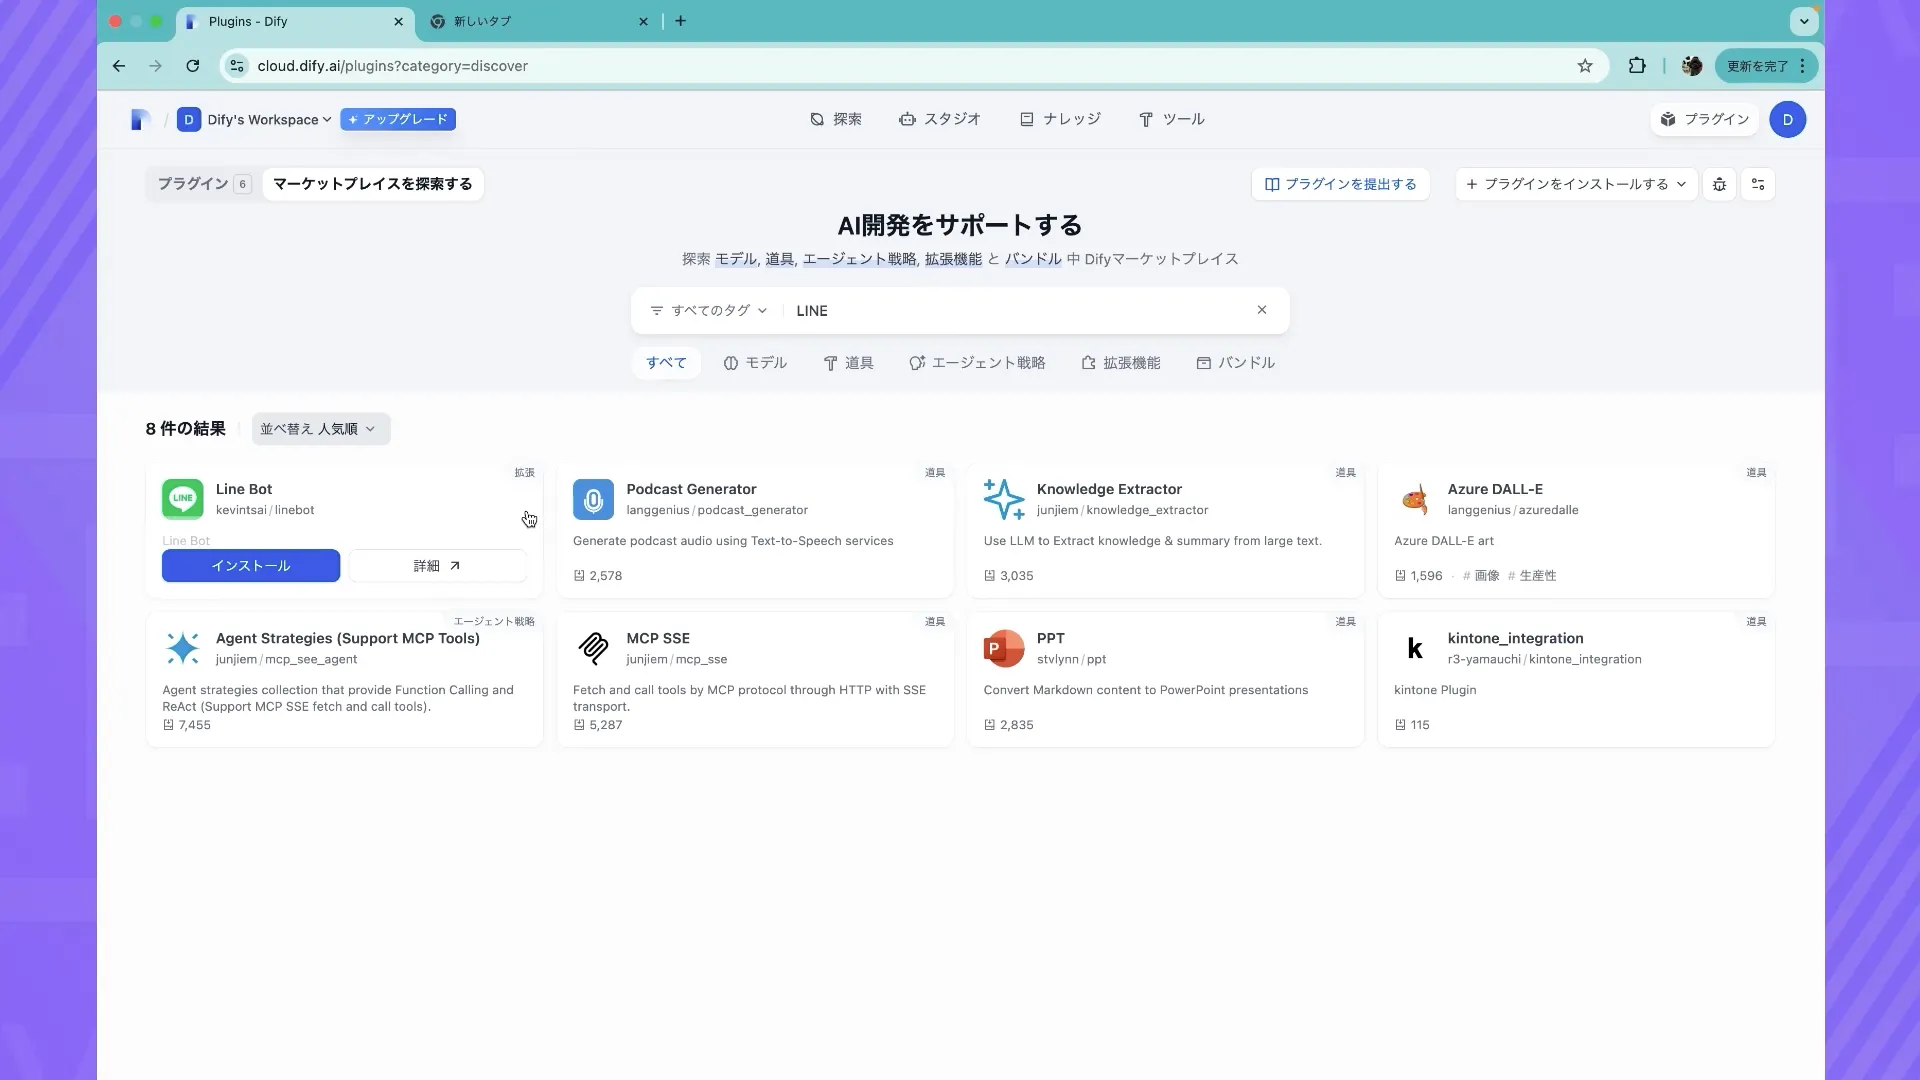Filter results by 道具 category

(x=848, y=362)
